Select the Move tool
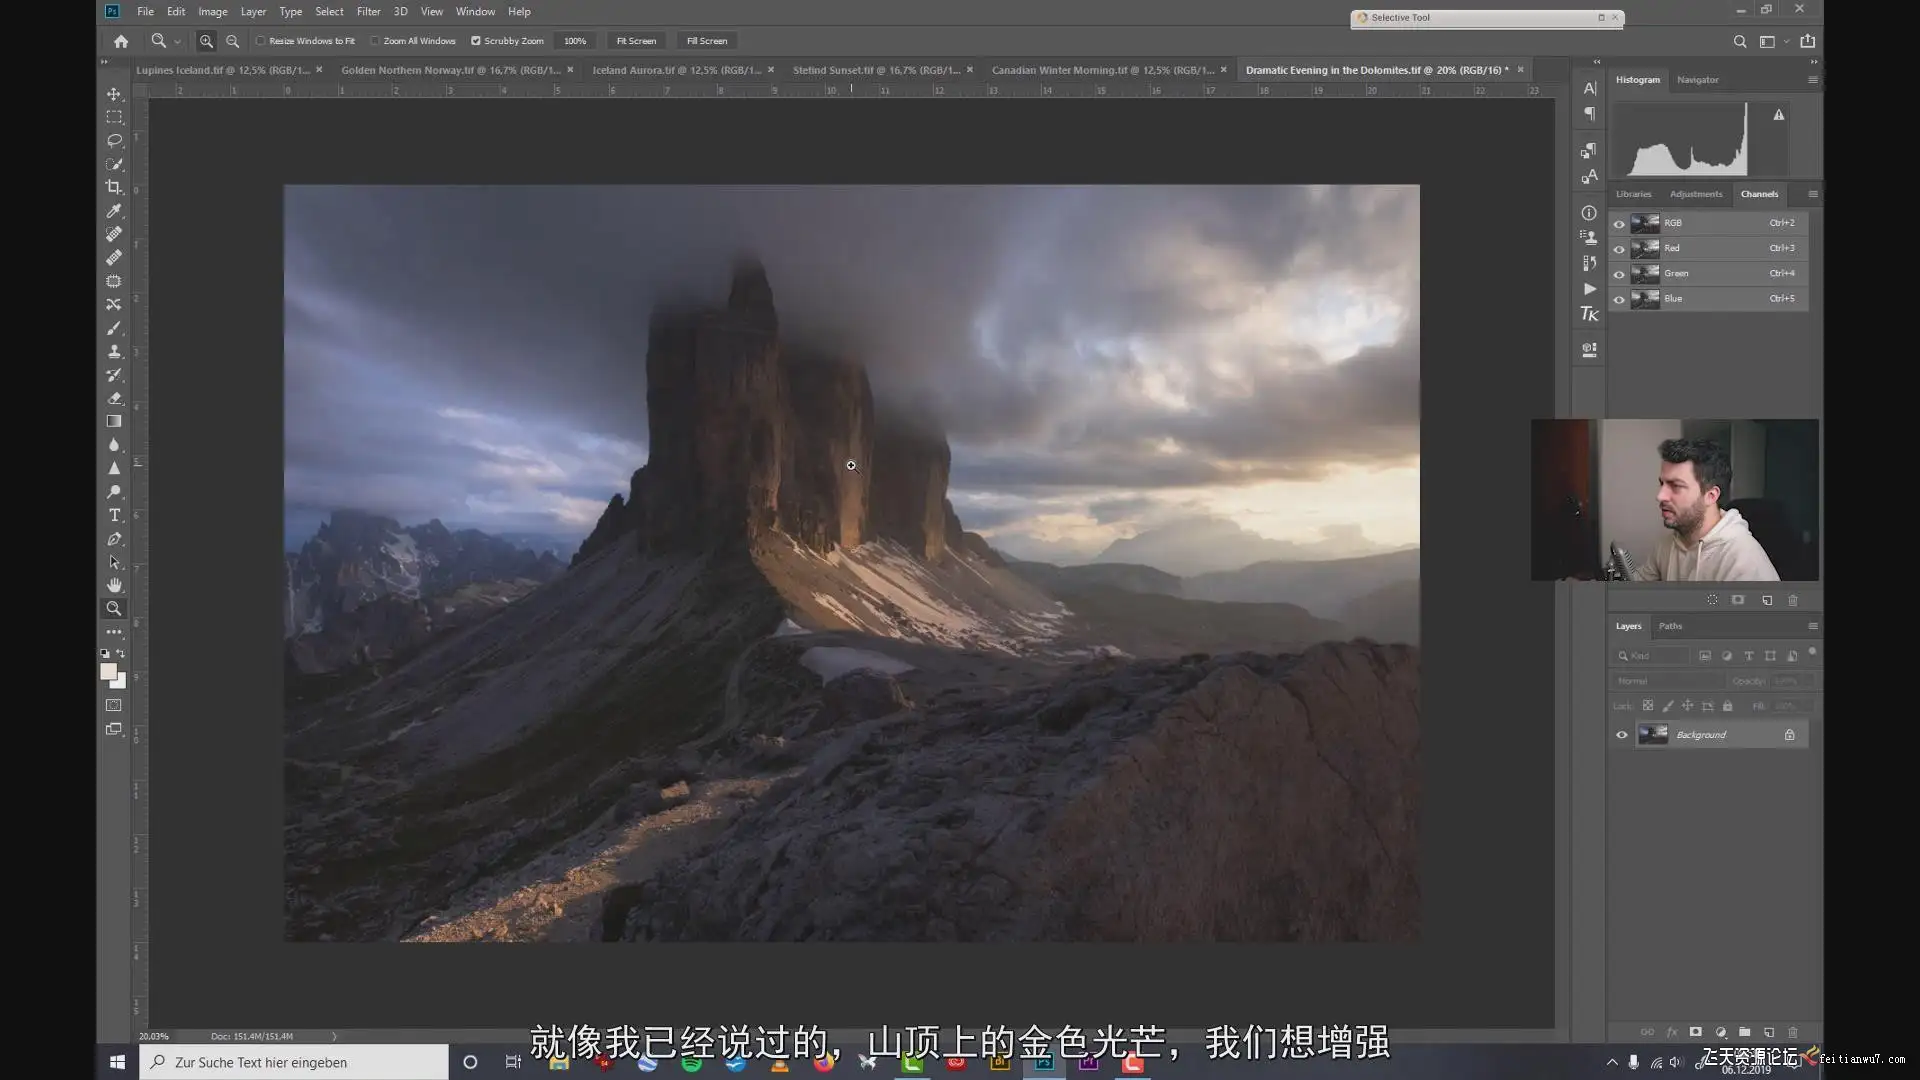 coord(114,94)
